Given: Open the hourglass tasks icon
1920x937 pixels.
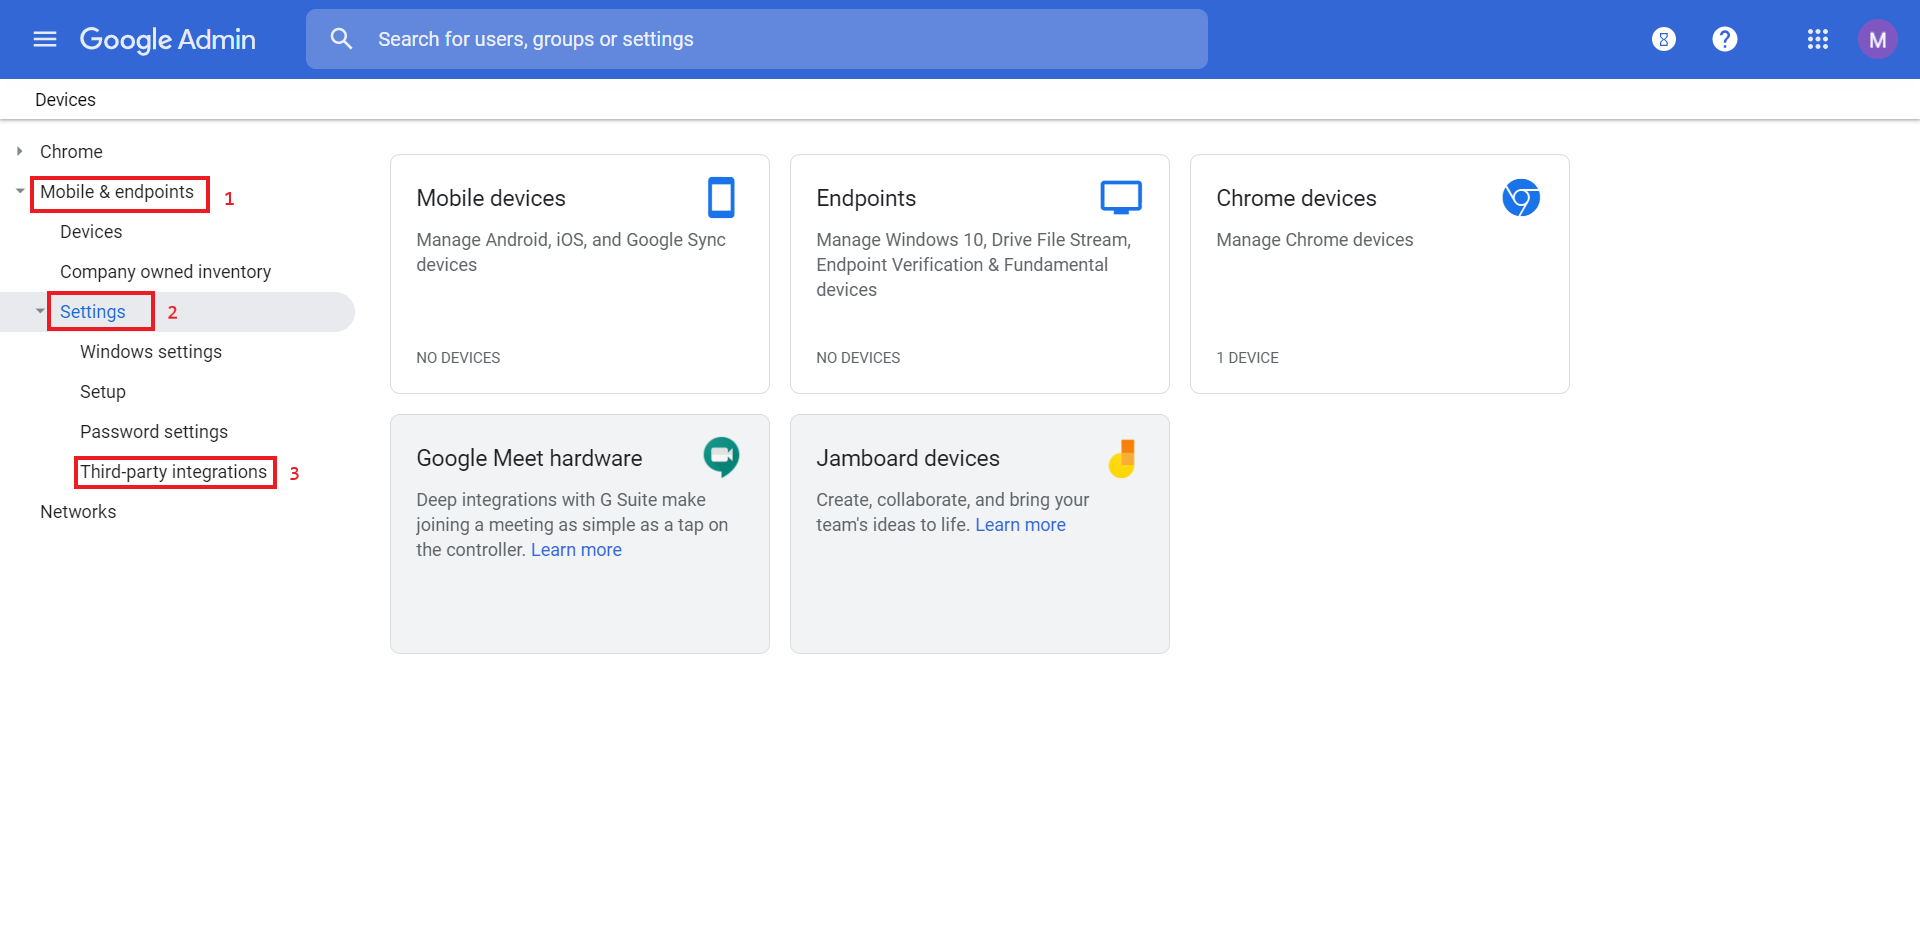Looking at the screenshot, I should point(1663,39).
